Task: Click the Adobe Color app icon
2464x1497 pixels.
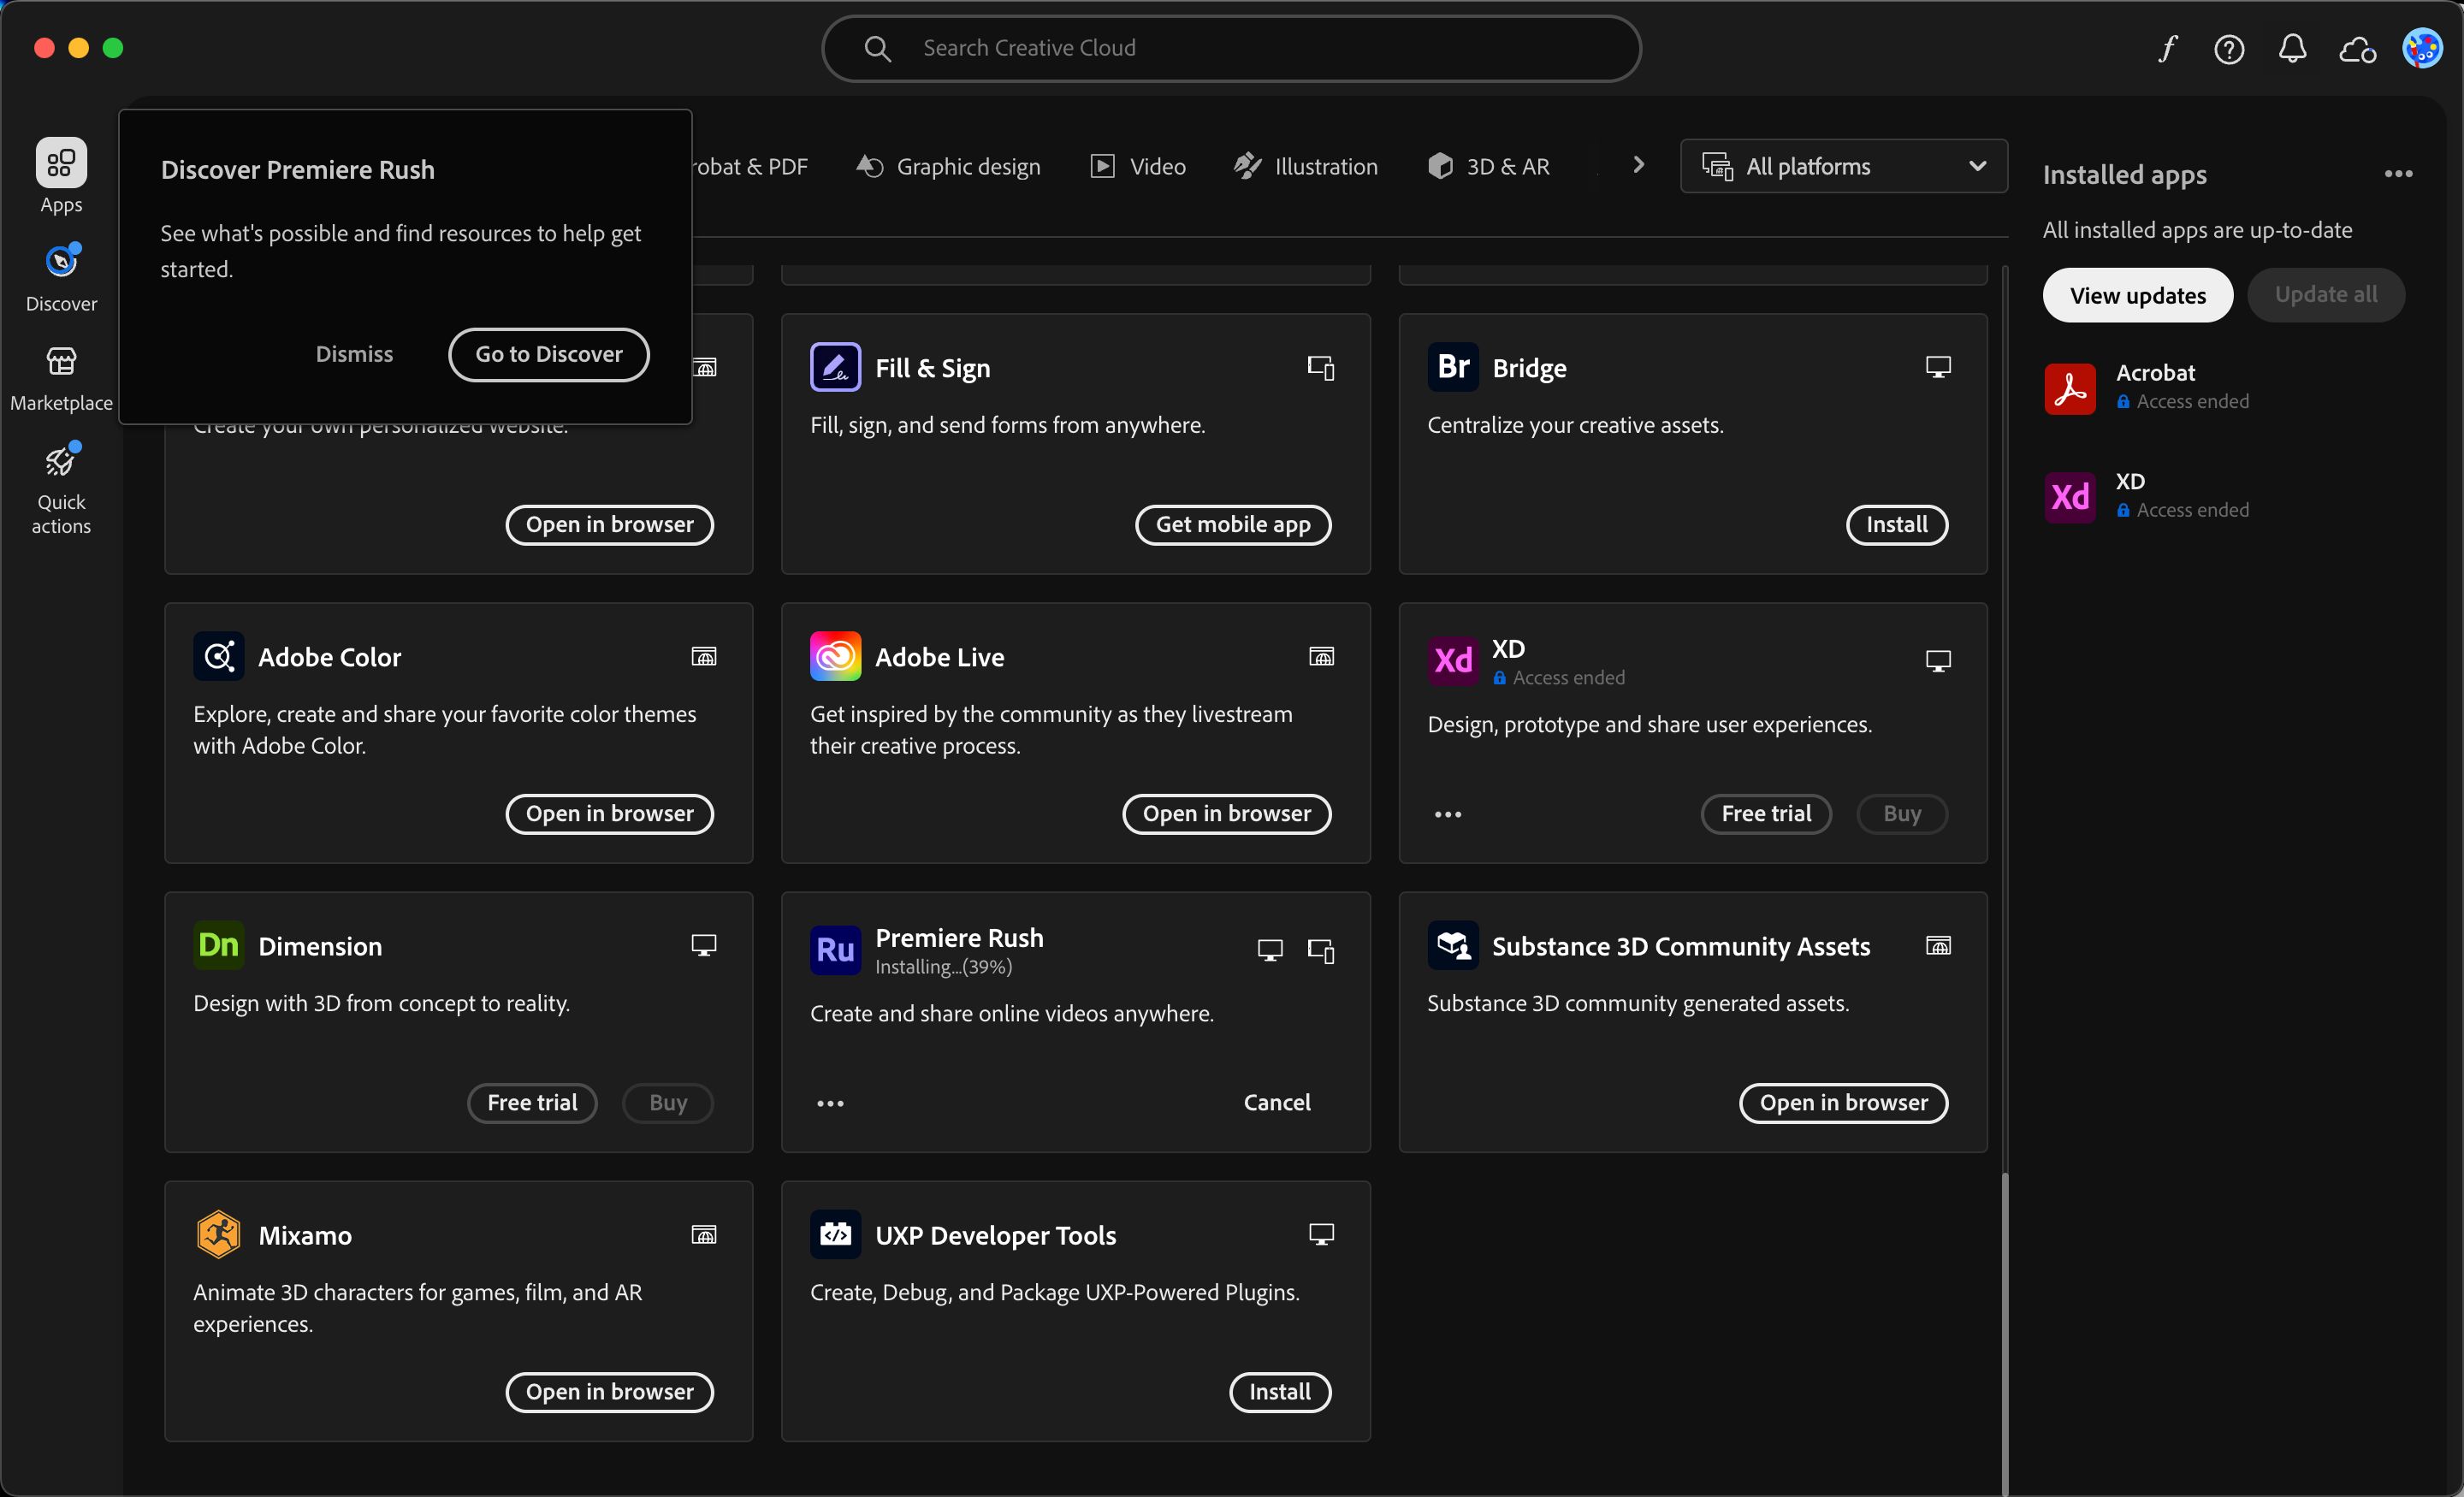Action: 218,656
